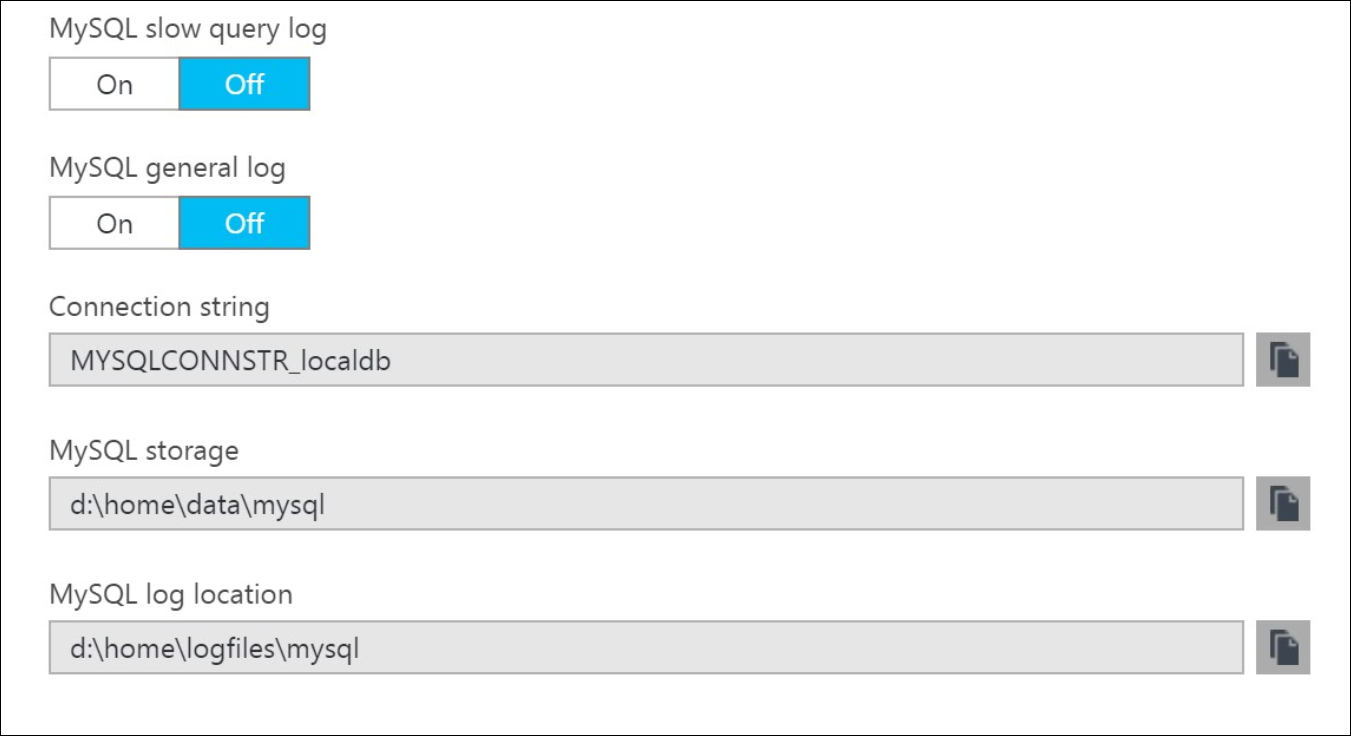Screen dimensions: 1351x736
Task: Turn On the MySQL slow query log
Action: (115, 84)
